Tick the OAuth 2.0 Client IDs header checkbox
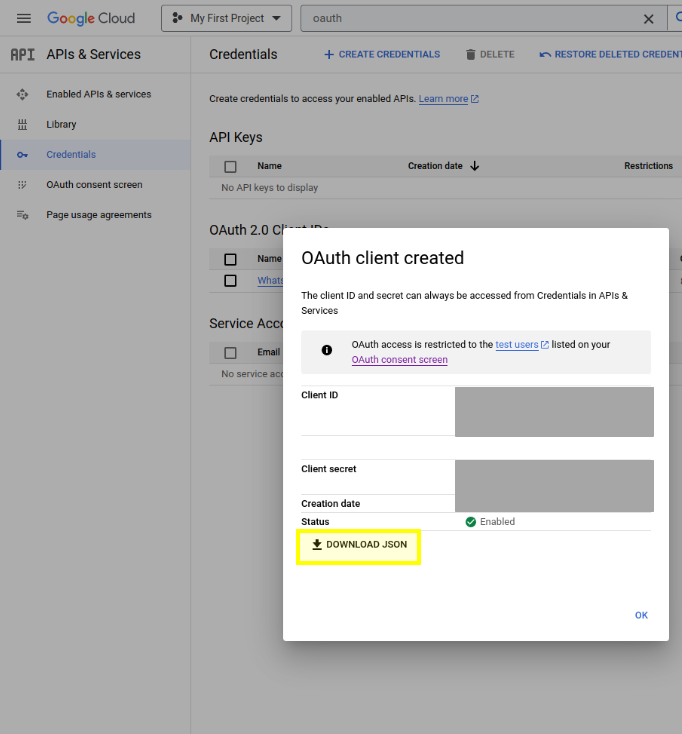This screenshot has height=734, width=682. click(230, 259)
